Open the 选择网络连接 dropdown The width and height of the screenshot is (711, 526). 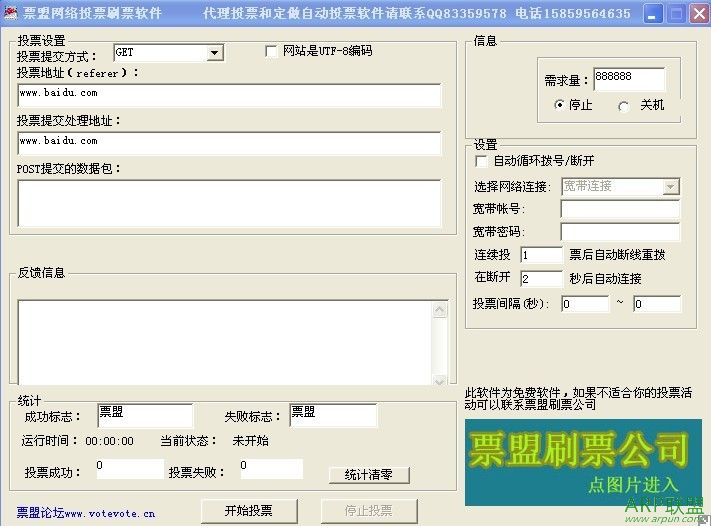[670, 186]
